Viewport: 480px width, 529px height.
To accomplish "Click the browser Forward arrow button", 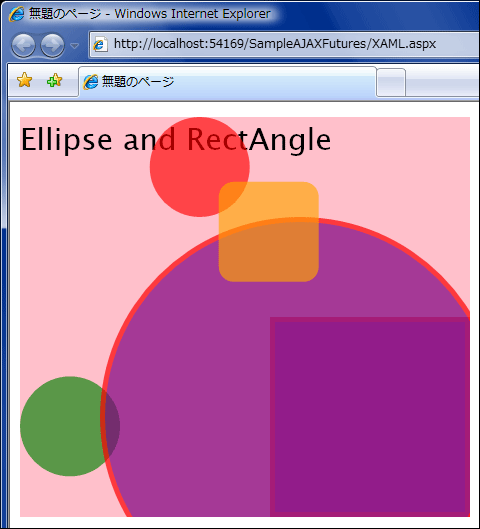I will tap(52, 45).
